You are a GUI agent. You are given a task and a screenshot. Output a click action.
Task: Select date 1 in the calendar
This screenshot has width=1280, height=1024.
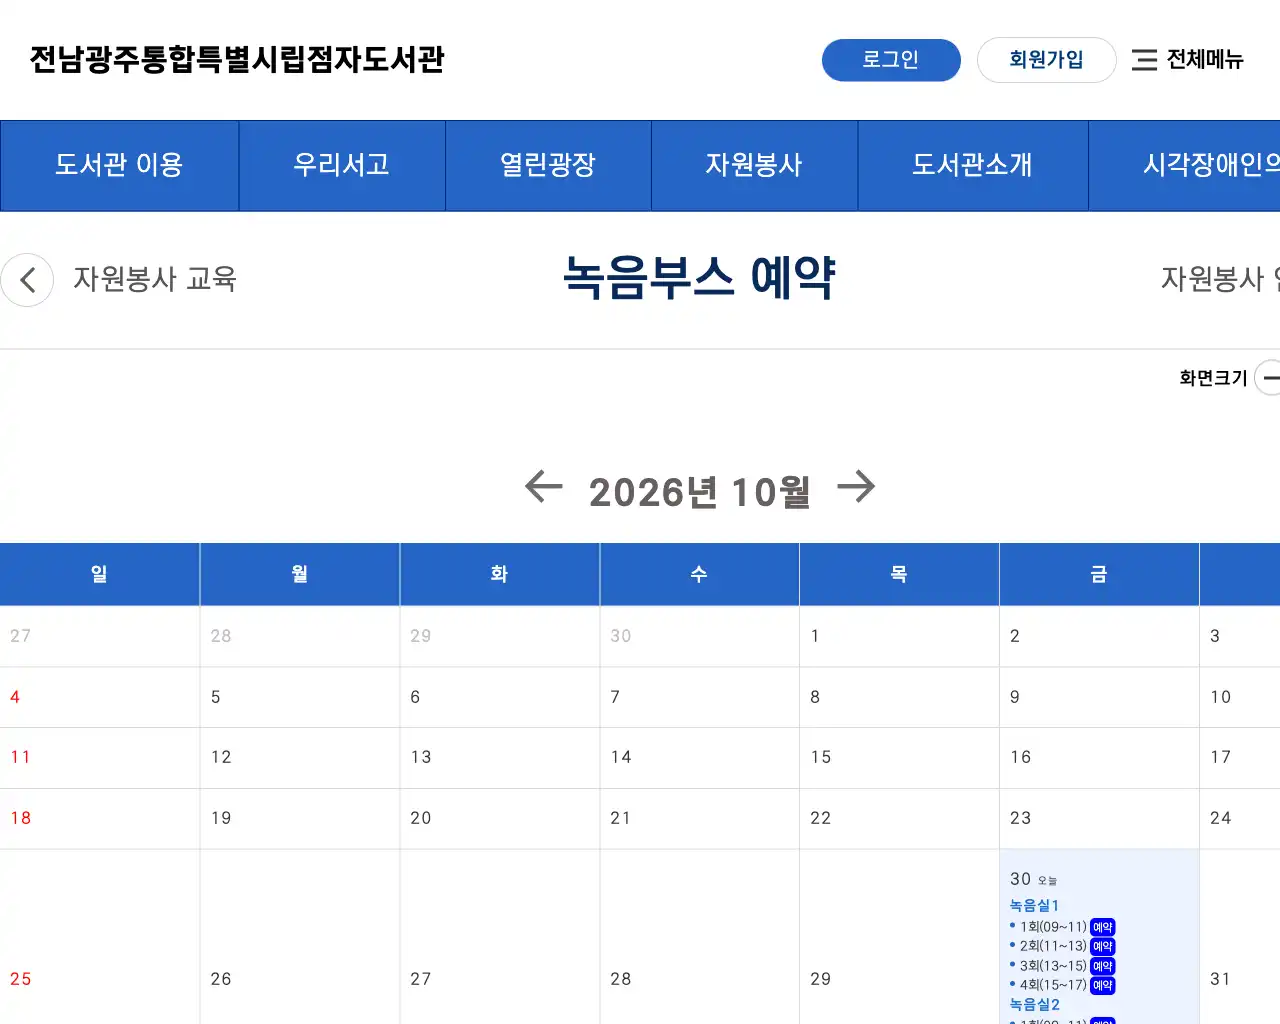click(815, 636)
